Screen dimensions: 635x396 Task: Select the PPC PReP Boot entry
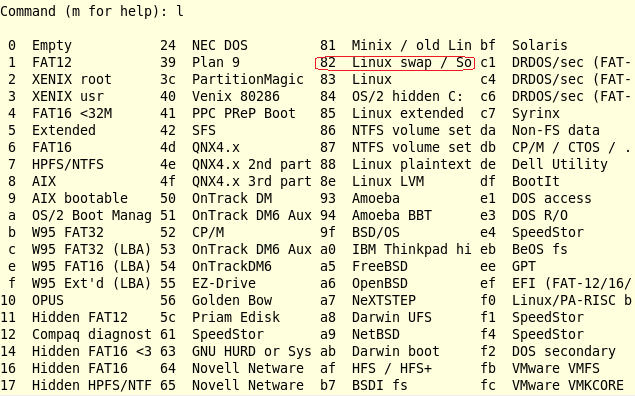pyautogui.click(x=228, y=113)
